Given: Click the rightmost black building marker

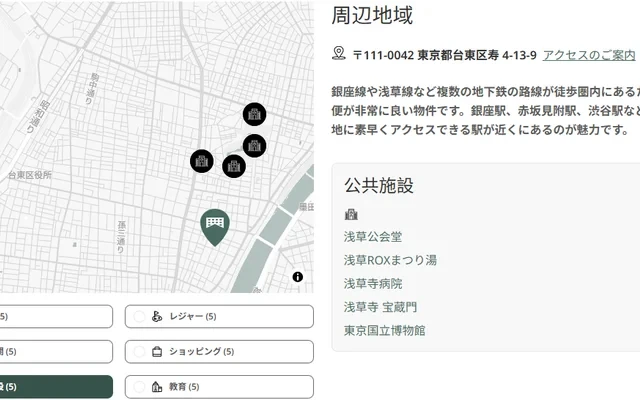Looking at the screenshot, I should point(254,146).
